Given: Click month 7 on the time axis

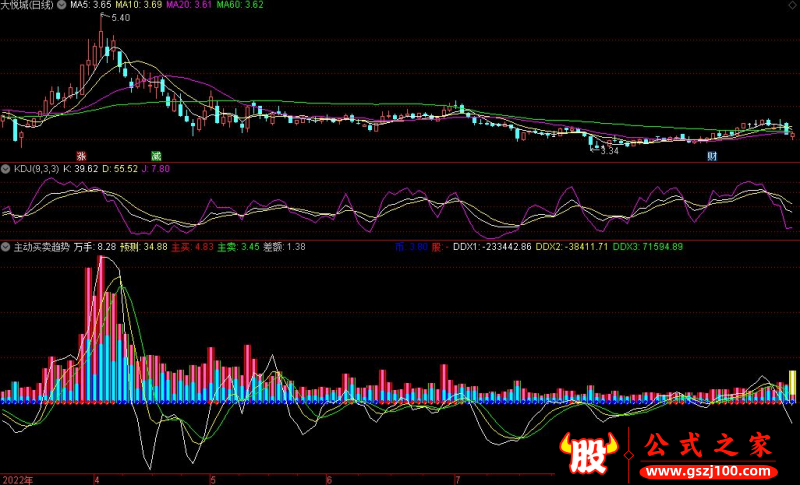Looking at the screenshot, I should click(x=457, y=480).
